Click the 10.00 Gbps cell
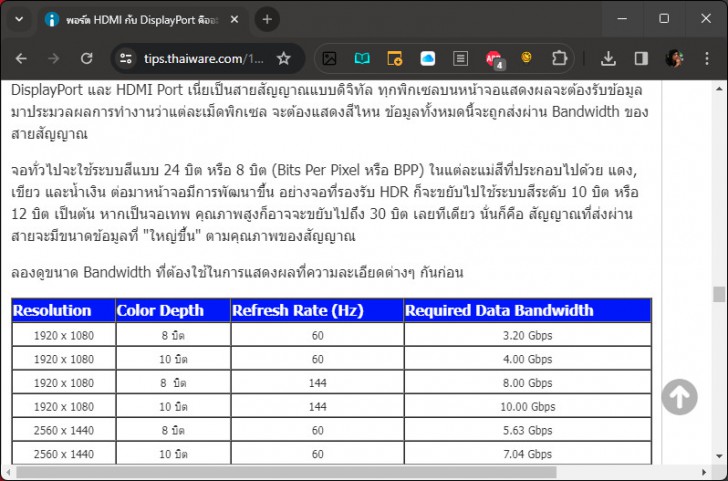The image size is (728, 481). click(528, 407)
